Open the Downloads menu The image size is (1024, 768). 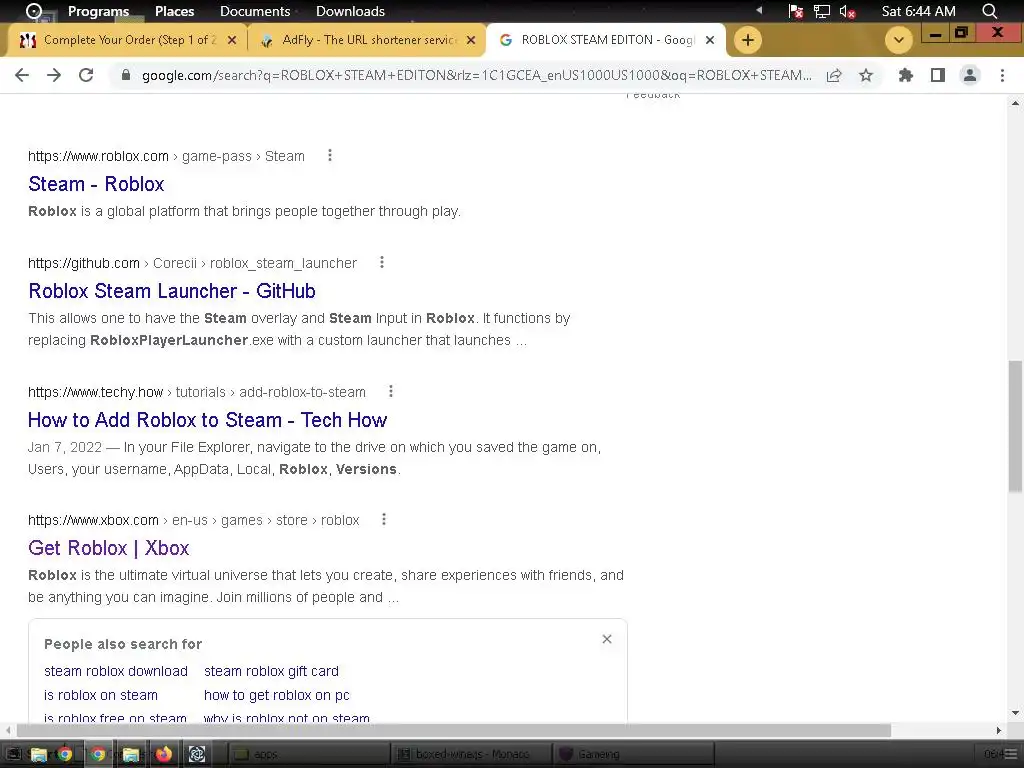[350, 11]
